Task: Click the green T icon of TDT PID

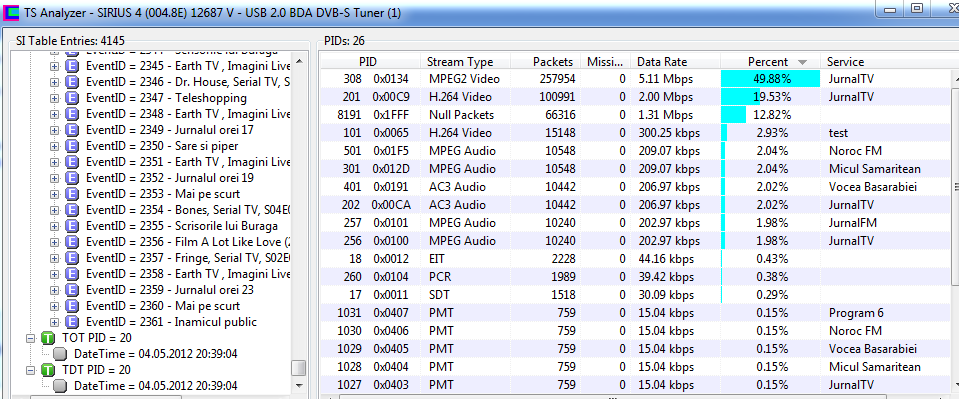Action: coord(48,370)
